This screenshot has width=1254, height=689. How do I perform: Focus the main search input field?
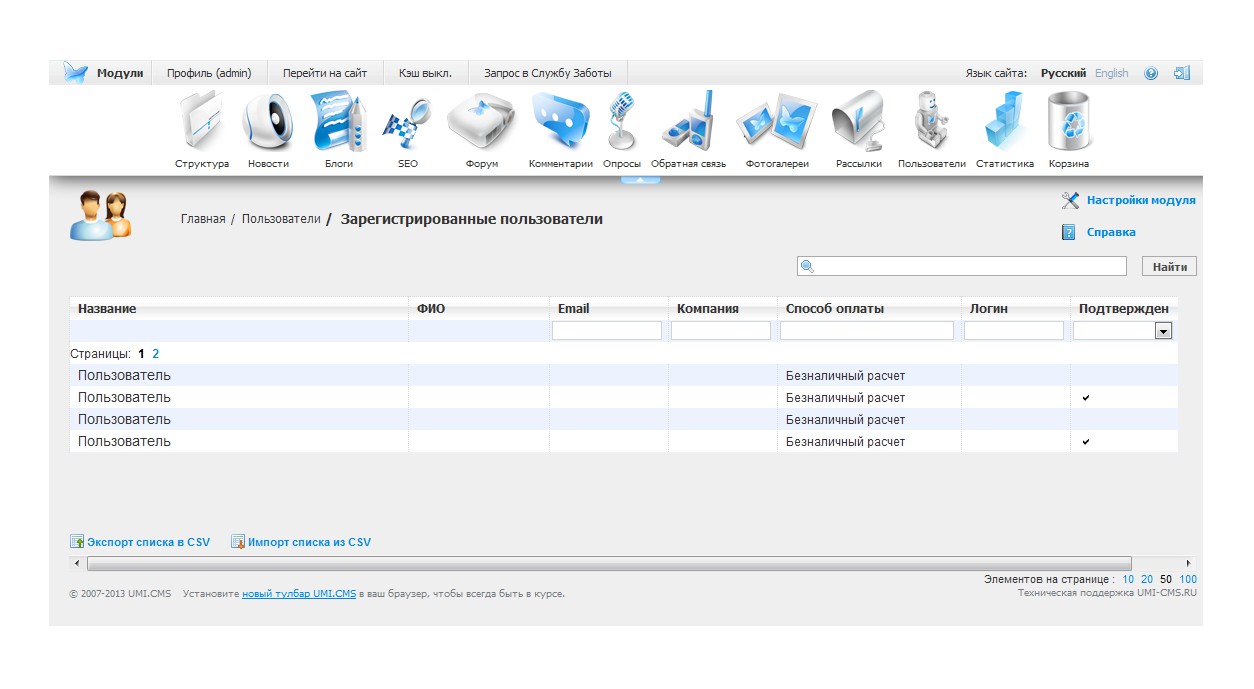point(962,266)
